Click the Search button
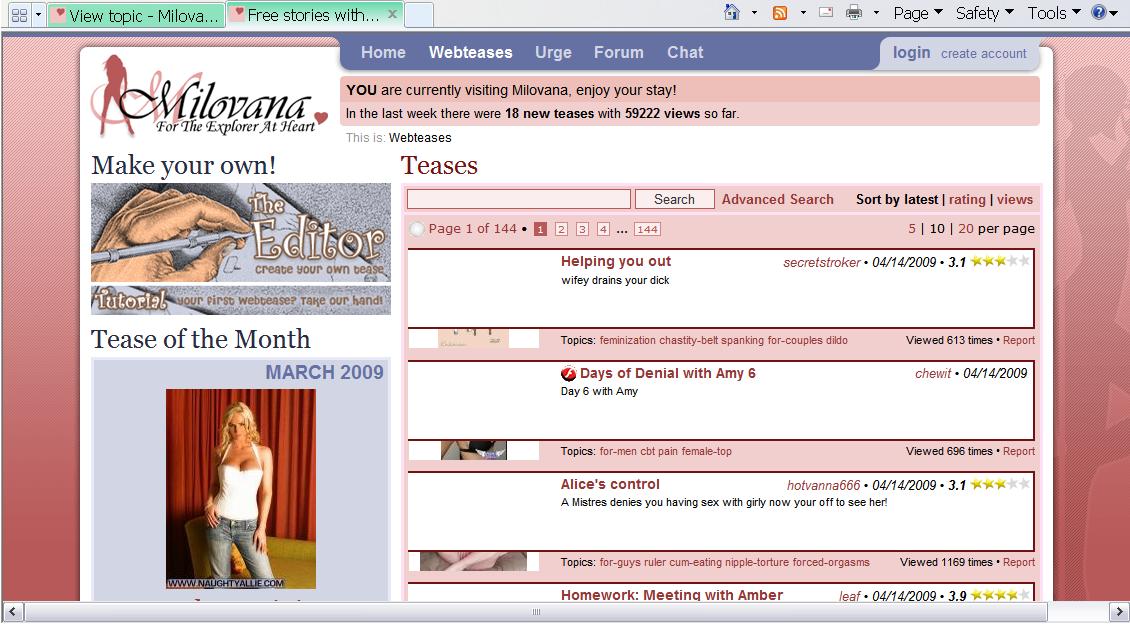1130x624 pixels. pos(675,200)
